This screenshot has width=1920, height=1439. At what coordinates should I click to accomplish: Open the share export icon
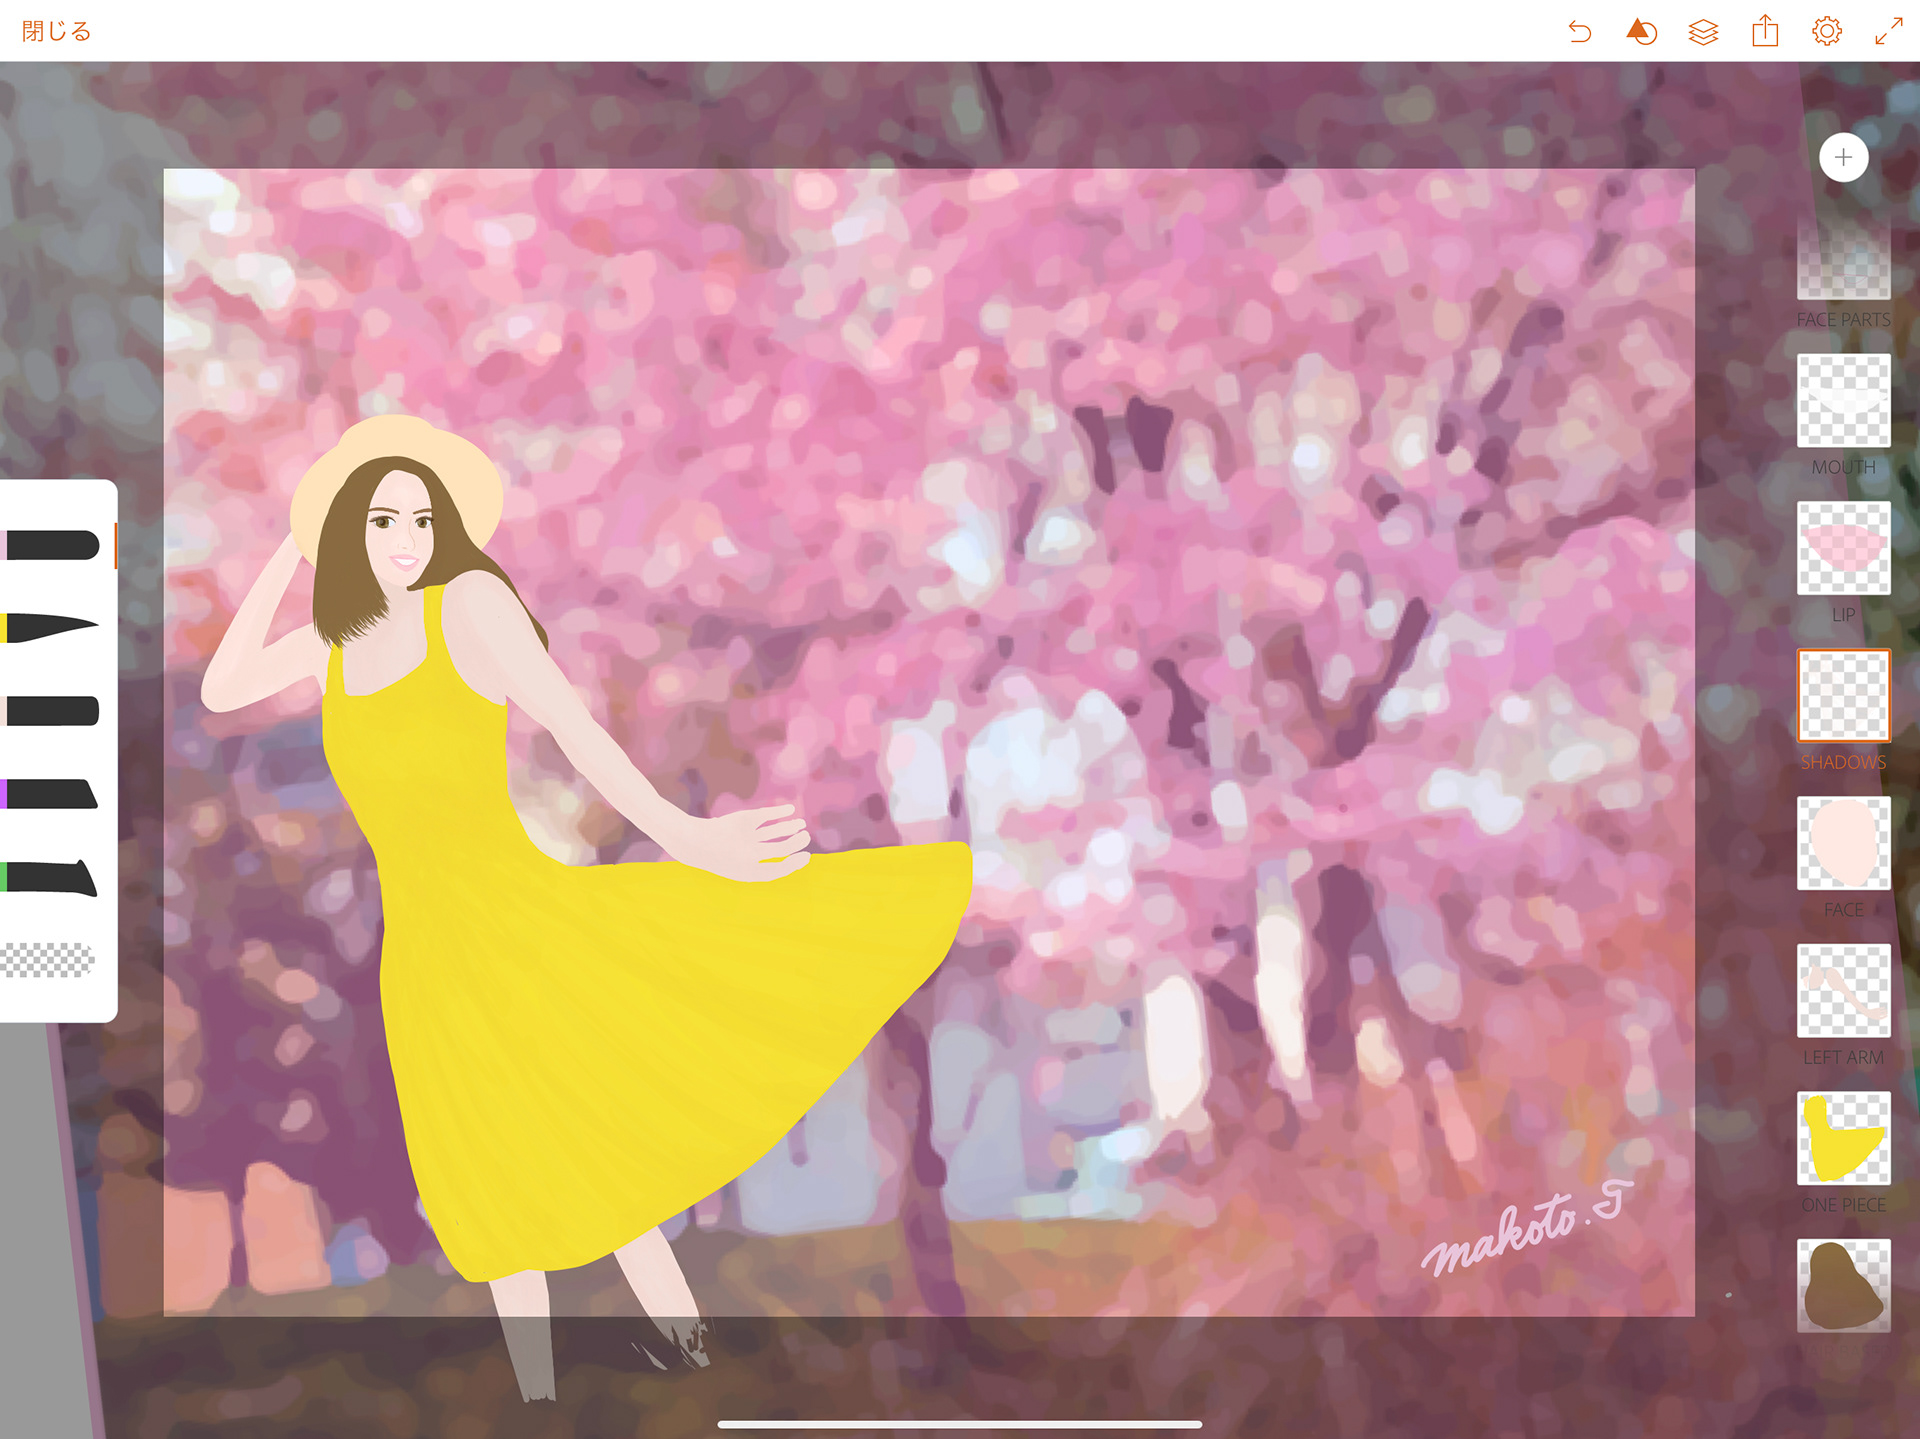1765,31
